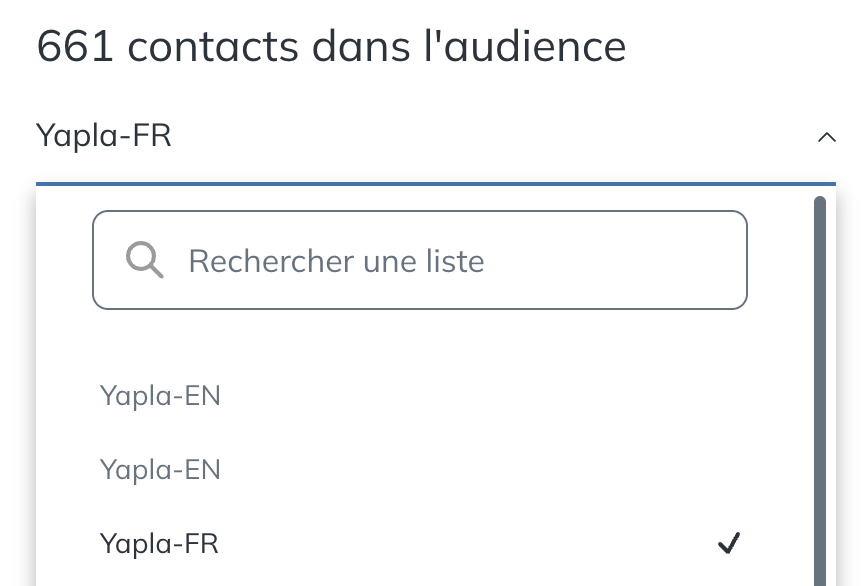Click the top end of the dropdown scrollbar

(820, 204)
